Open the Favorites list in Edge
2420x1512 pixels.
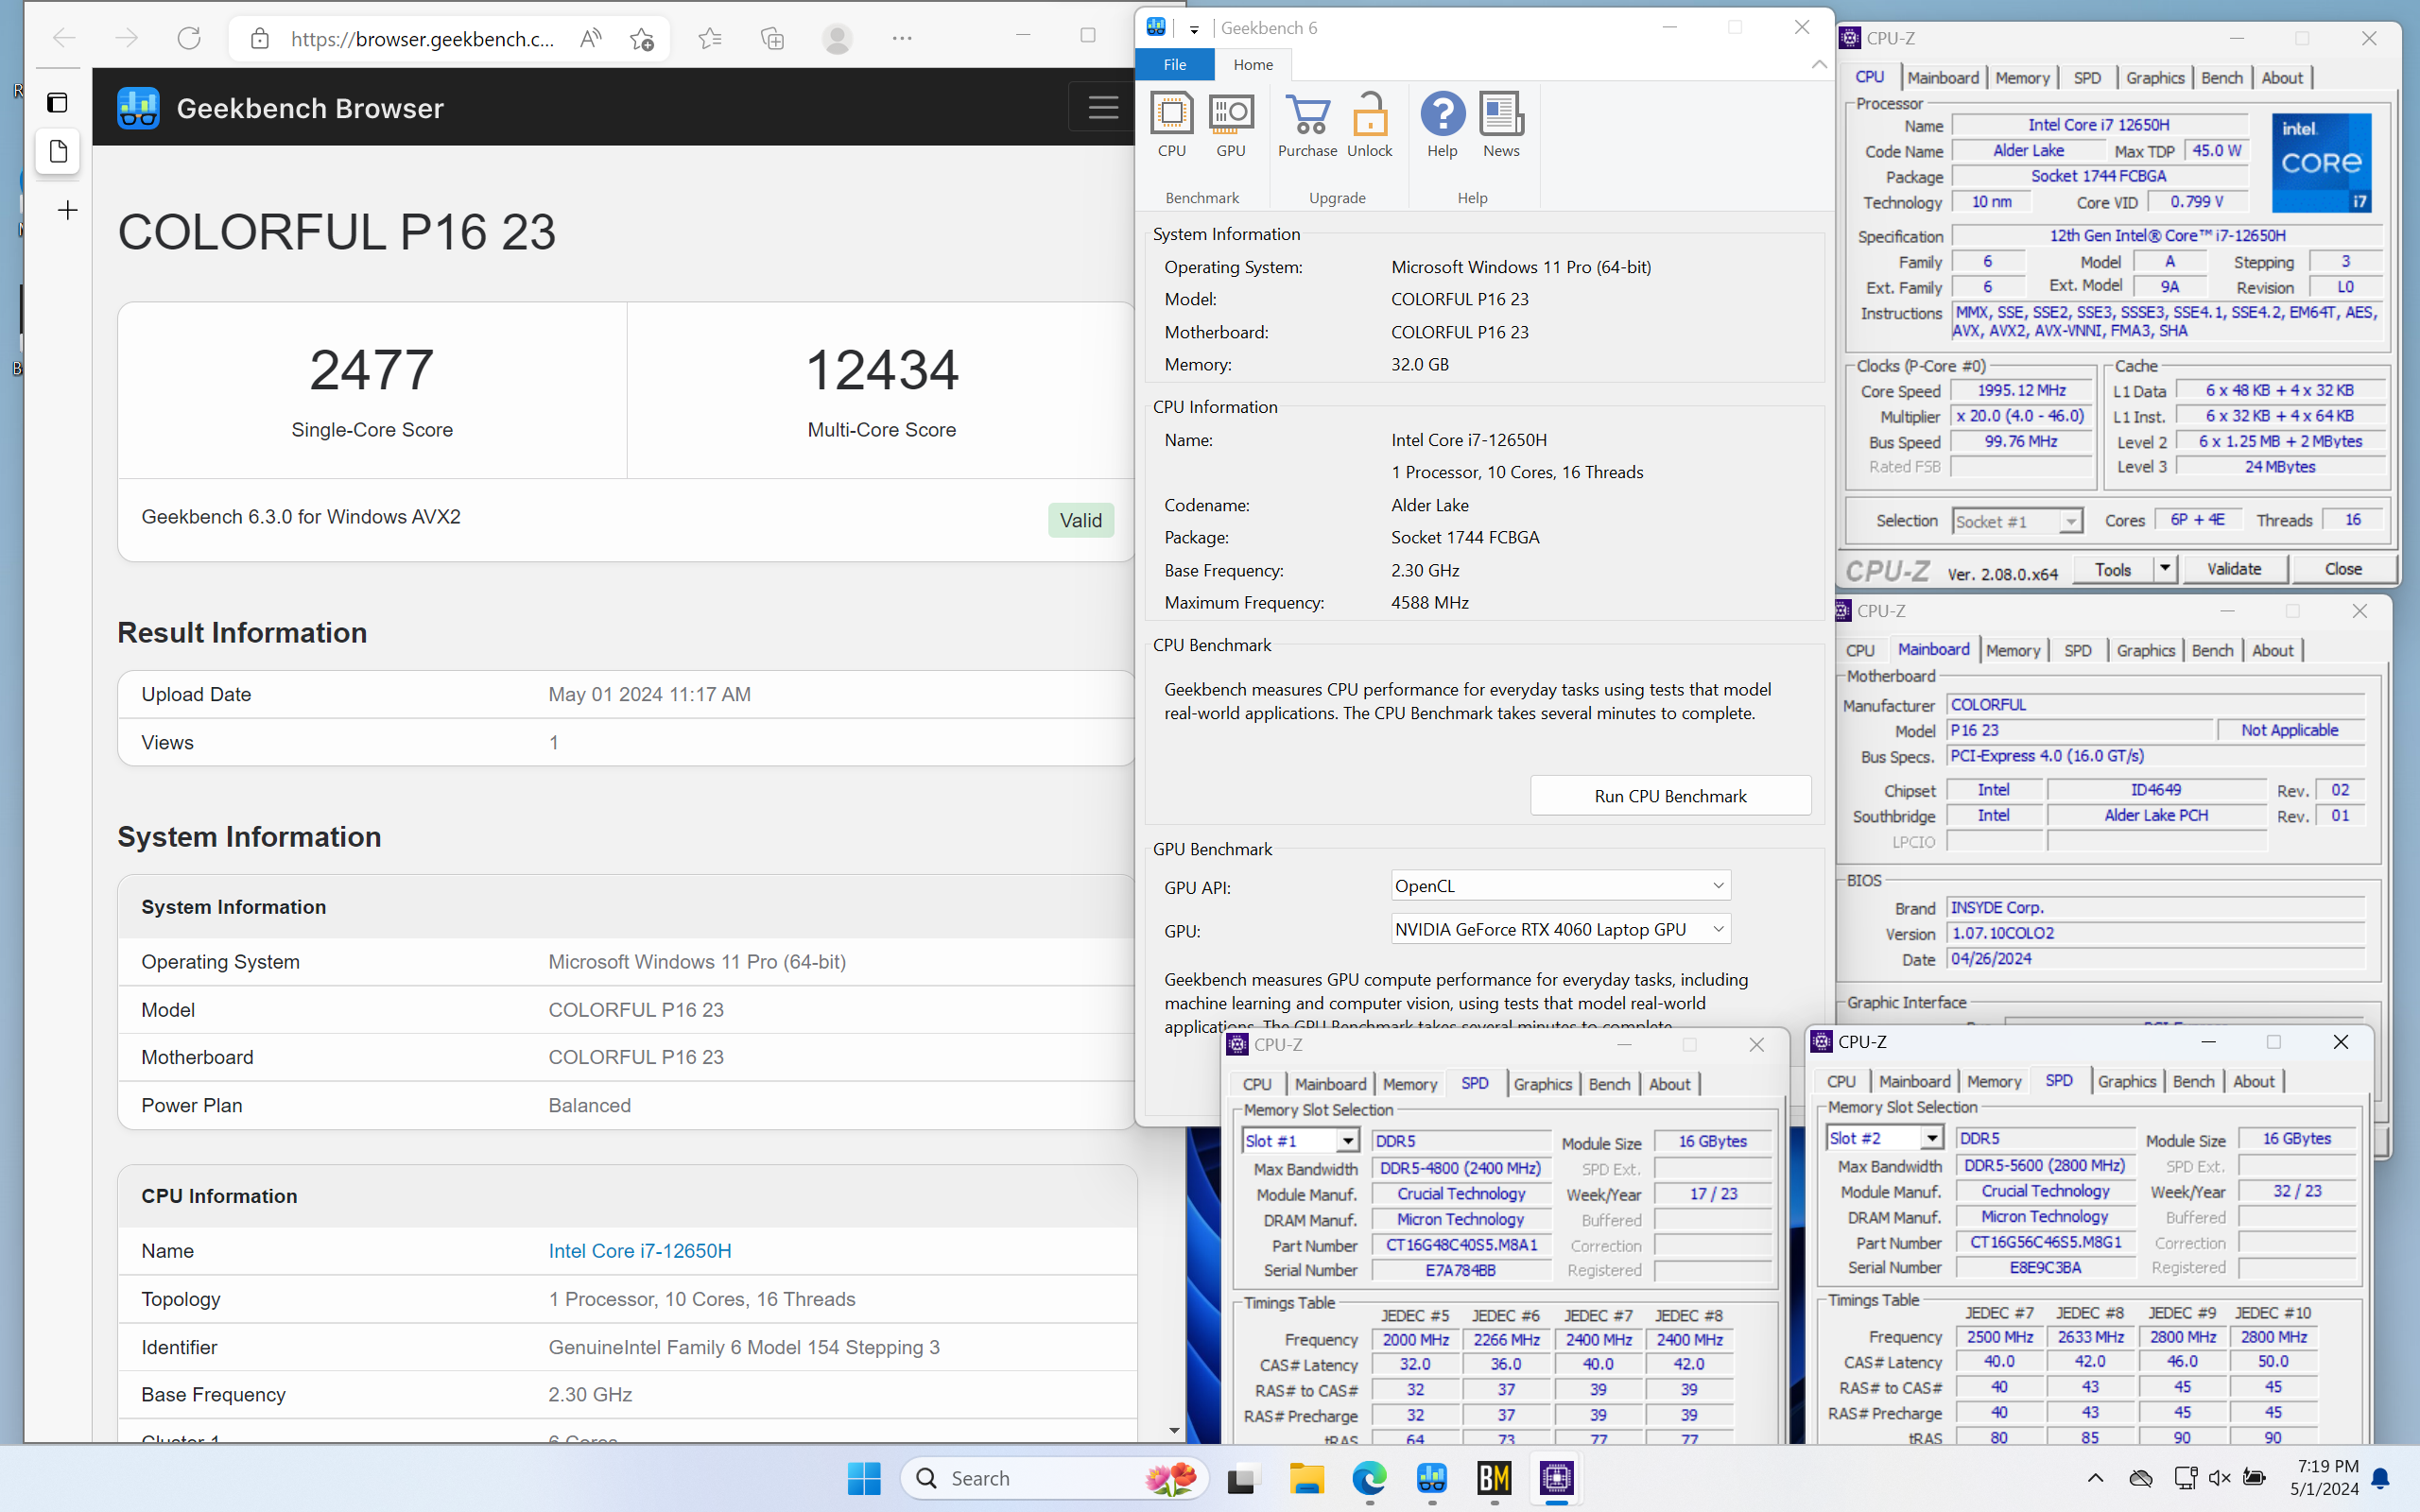(710, 38)
